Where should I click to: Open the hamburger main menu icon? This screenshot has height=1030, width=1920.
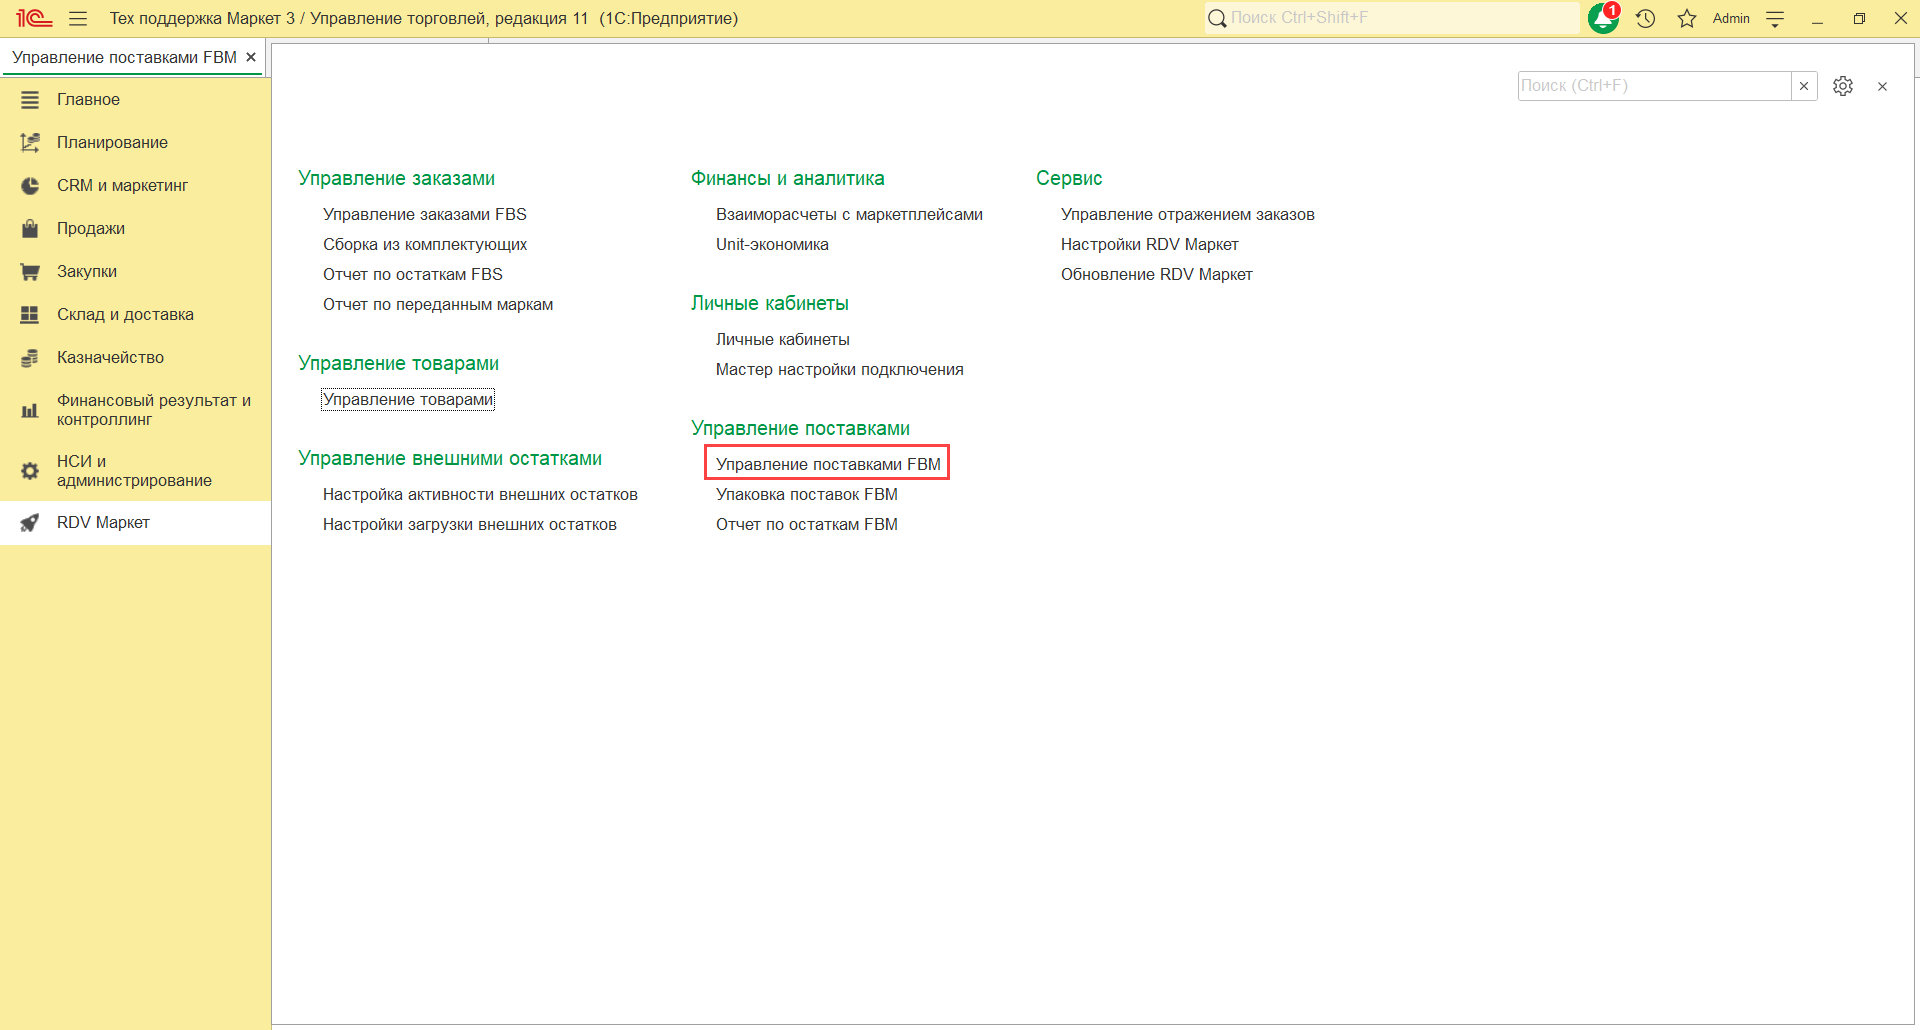[78, 18]
